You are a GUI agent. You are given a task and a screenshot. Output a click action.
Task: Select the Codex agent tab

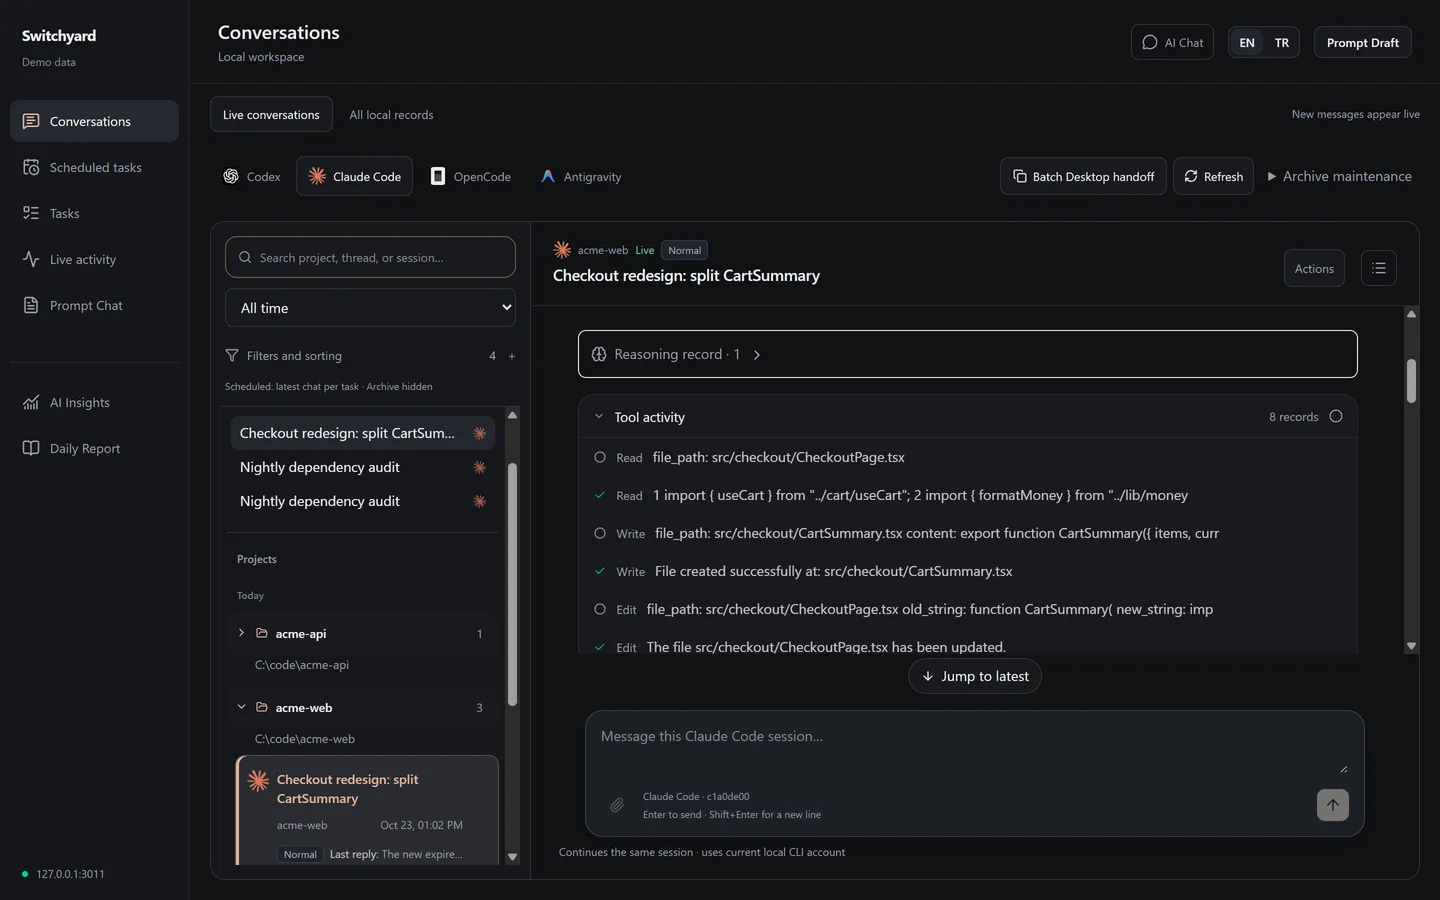click(251, 176)
